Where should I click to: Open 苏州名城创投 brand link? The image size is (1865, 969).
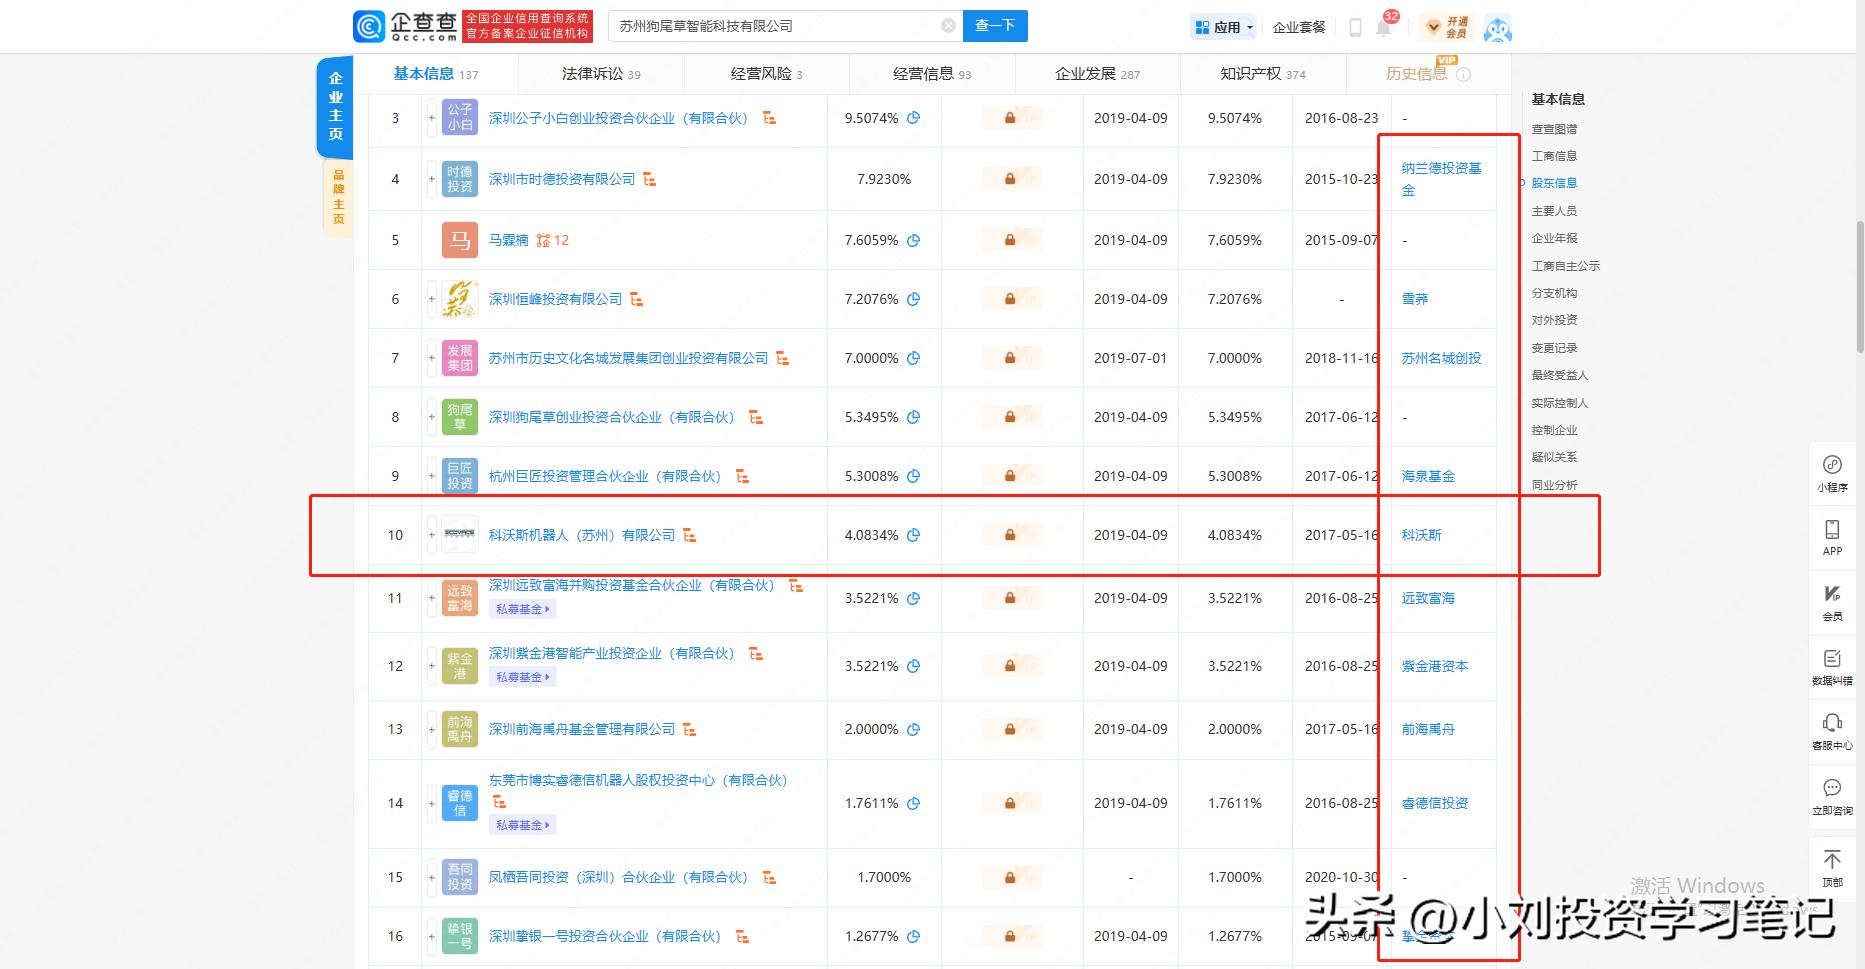click(1441, 358)
